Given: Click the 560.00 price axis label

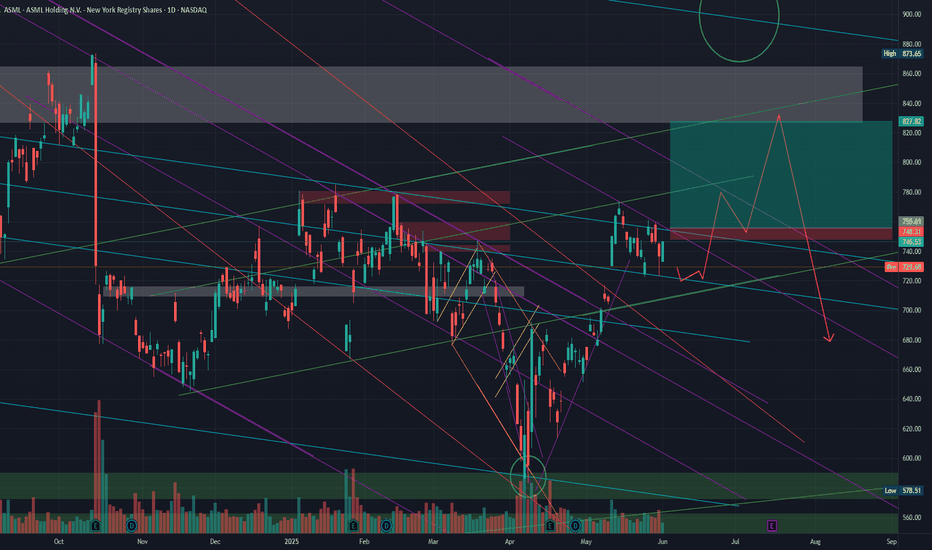Looking at the screenshot, I should (912, 518).
